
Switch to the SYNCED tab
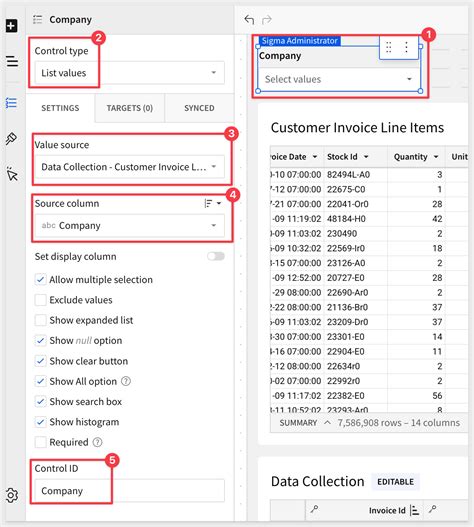tap(199, 108)
